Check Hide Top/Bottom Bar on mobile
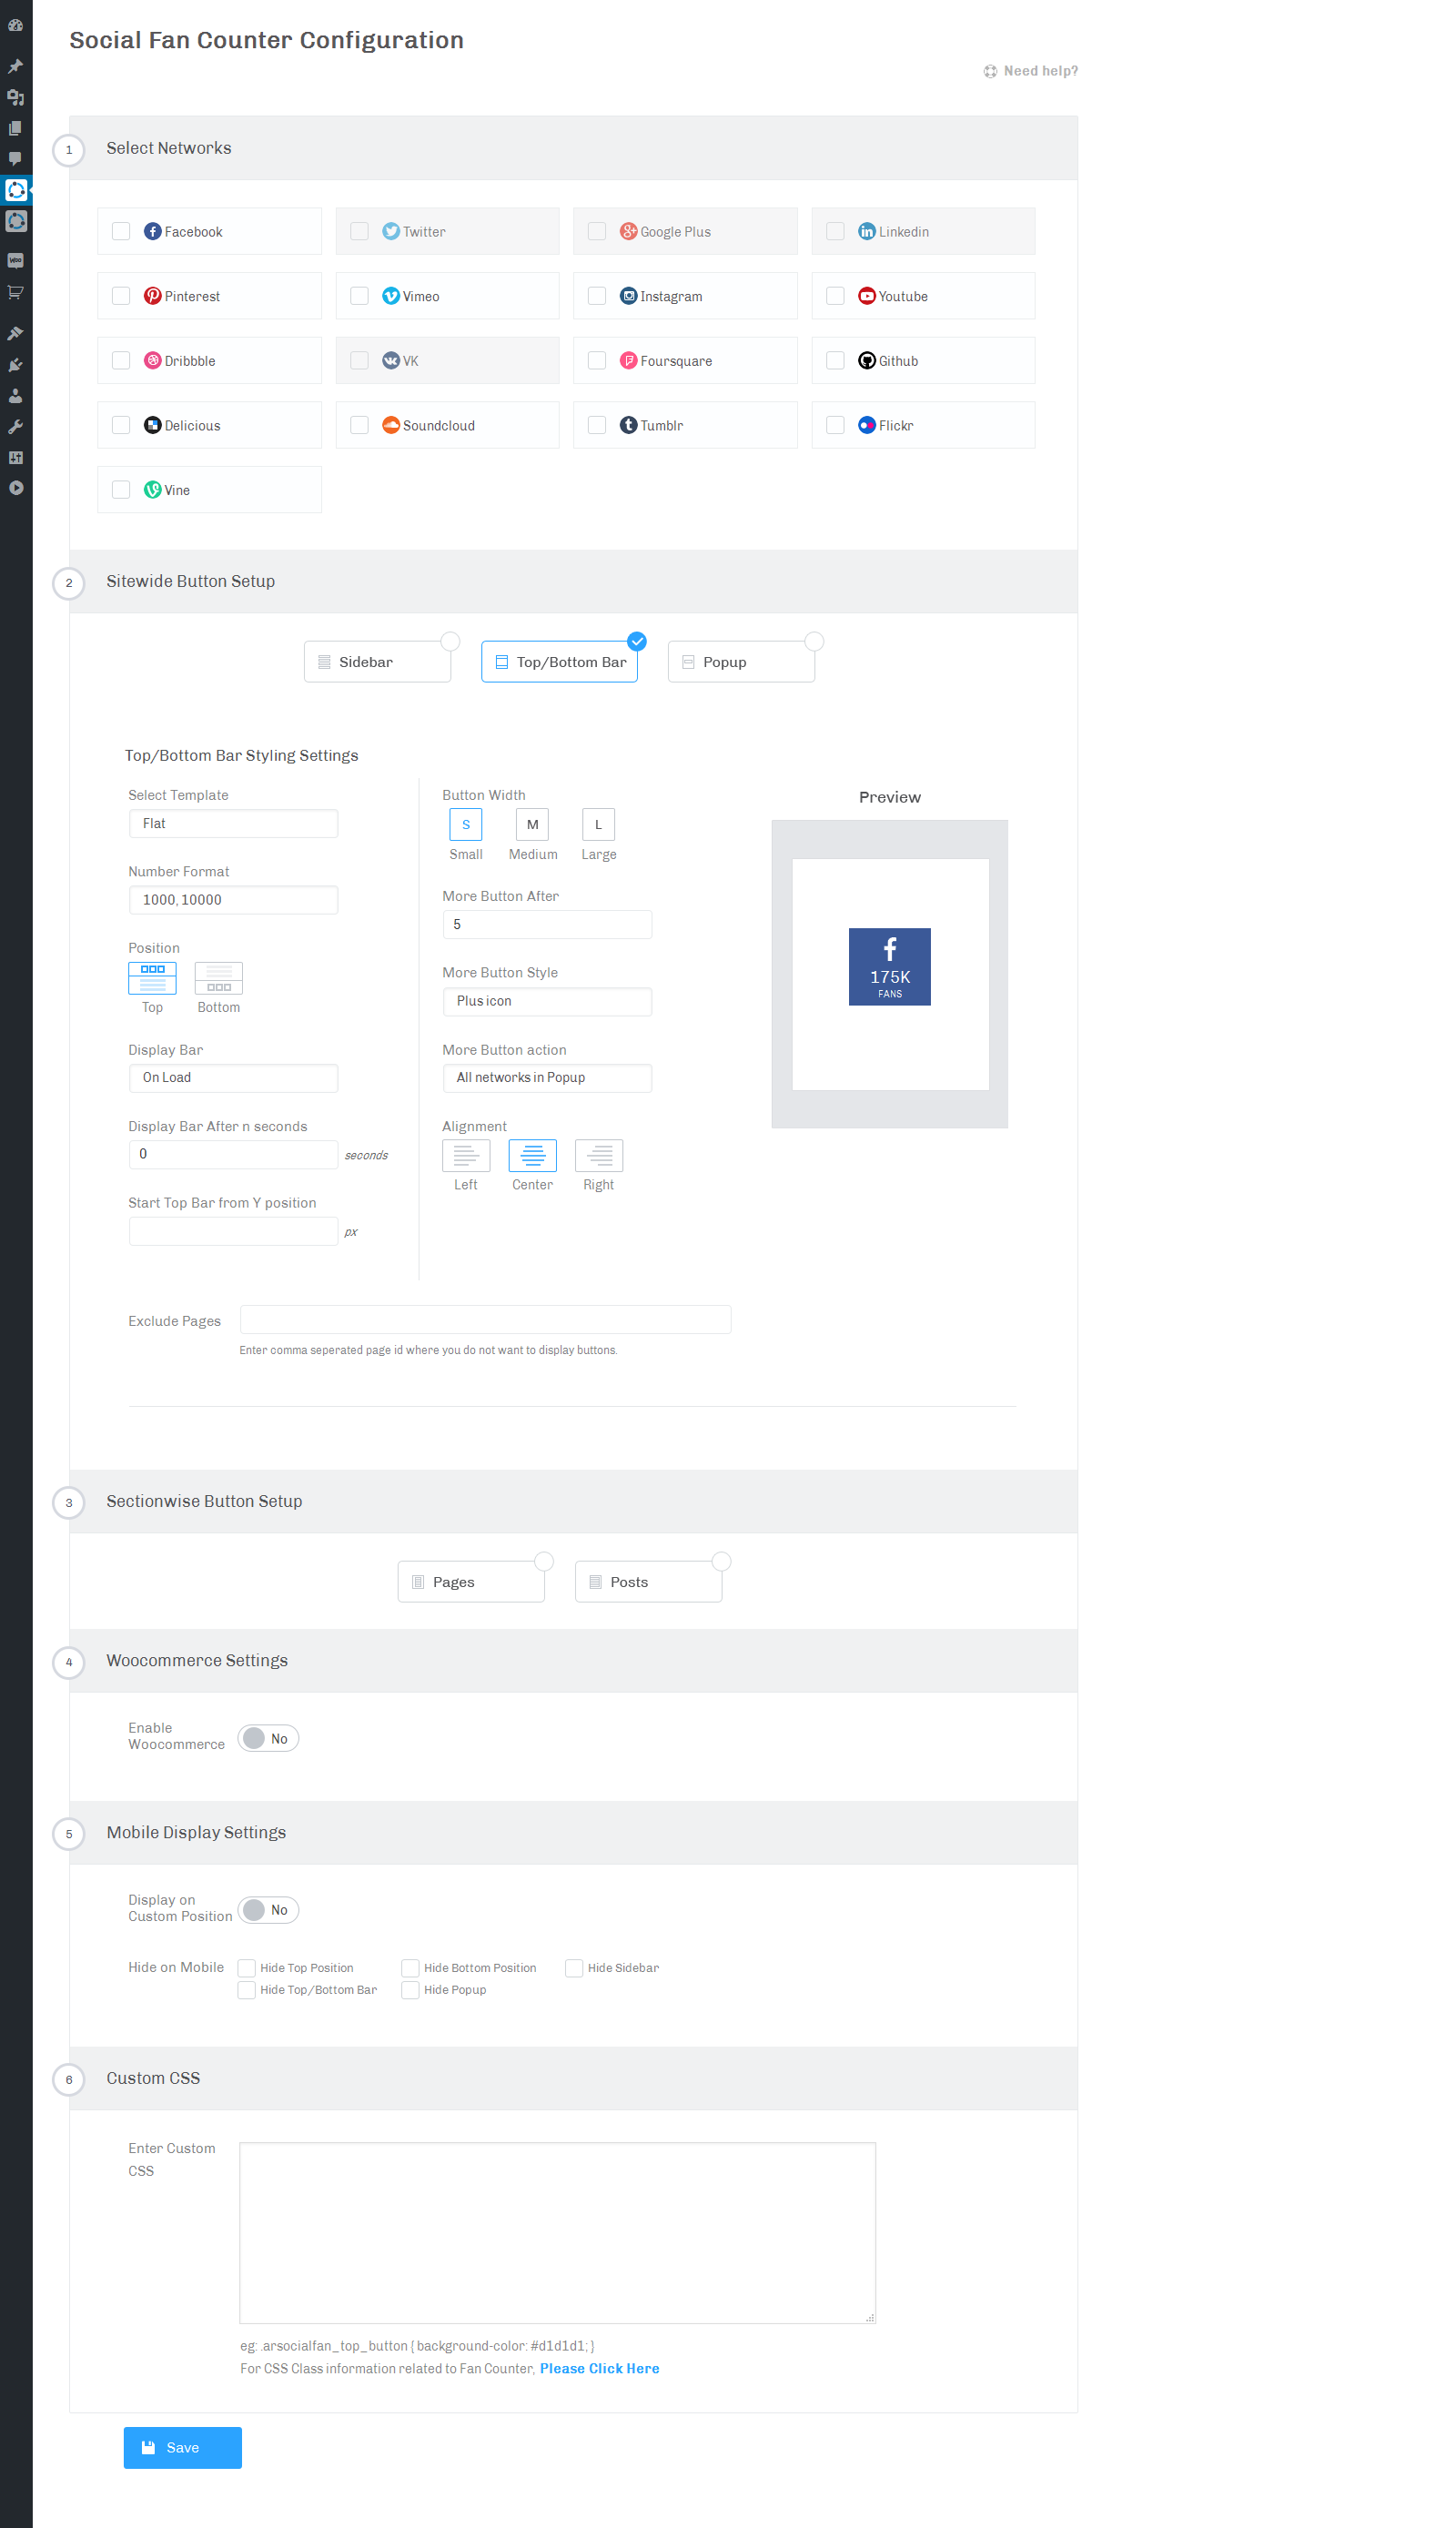This screenshot has height=2528, width=1456. [246, 1990]
